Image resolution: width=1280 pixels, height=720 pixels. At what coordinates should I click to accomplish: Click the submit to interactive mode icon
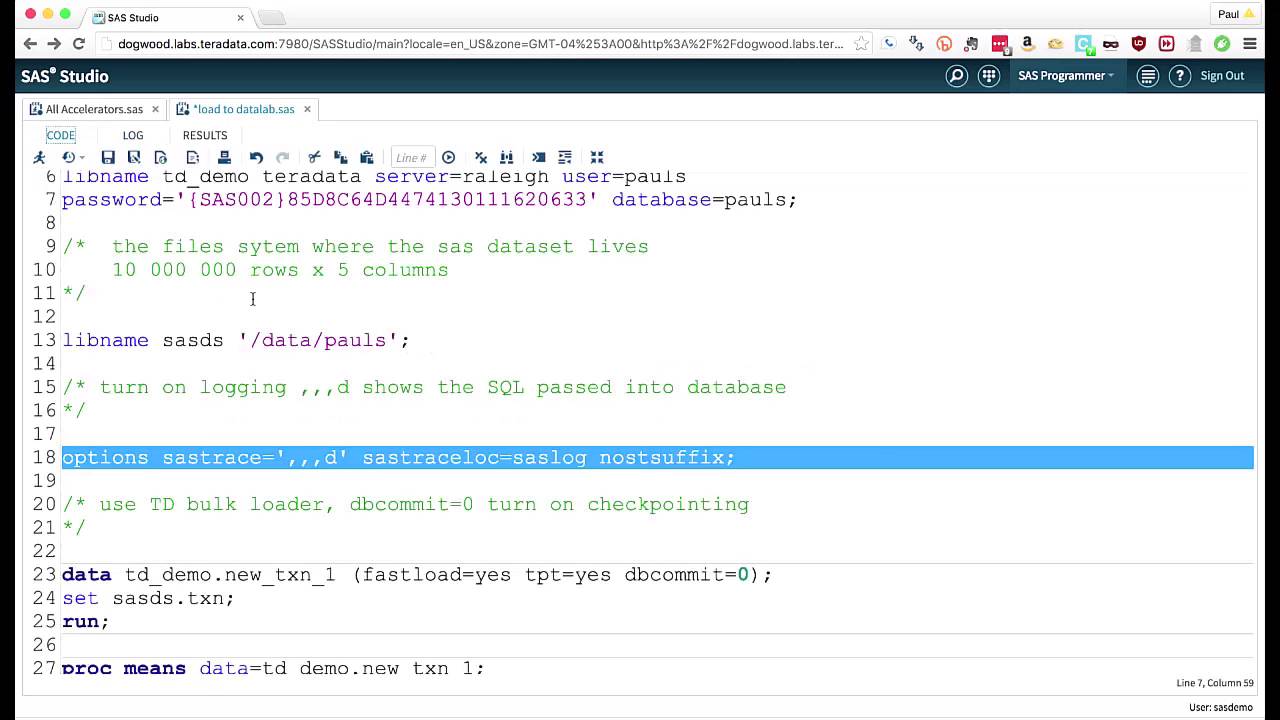pyautogui.click(x=539, y=157)
